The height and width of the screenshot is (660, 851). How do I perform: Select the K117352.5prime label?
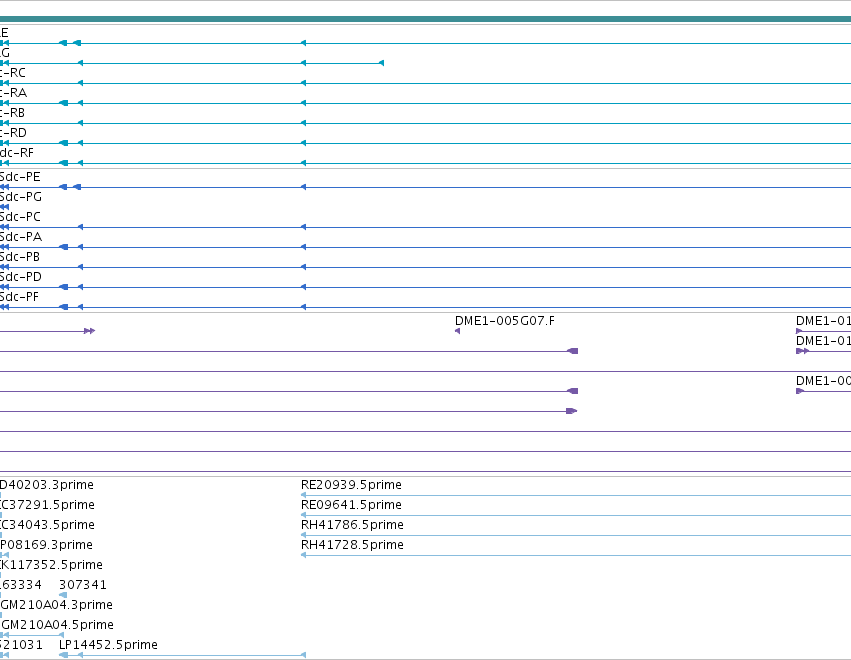click(52, 565)
